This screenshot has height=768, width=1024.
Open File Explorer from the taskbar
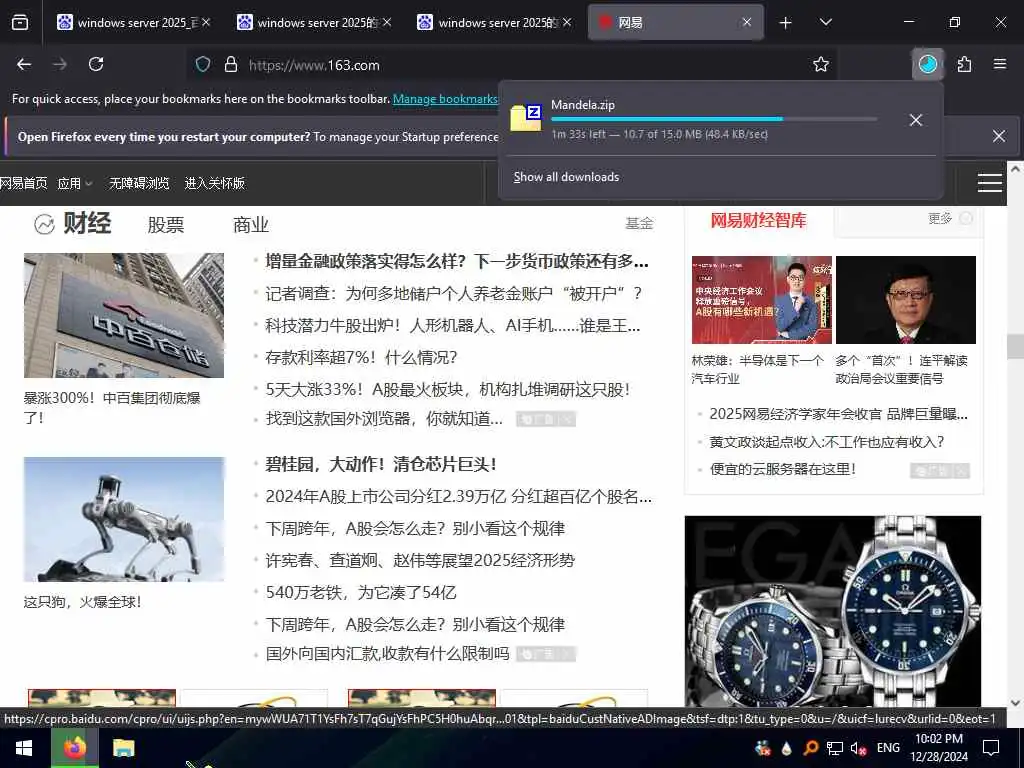point(123,748)
